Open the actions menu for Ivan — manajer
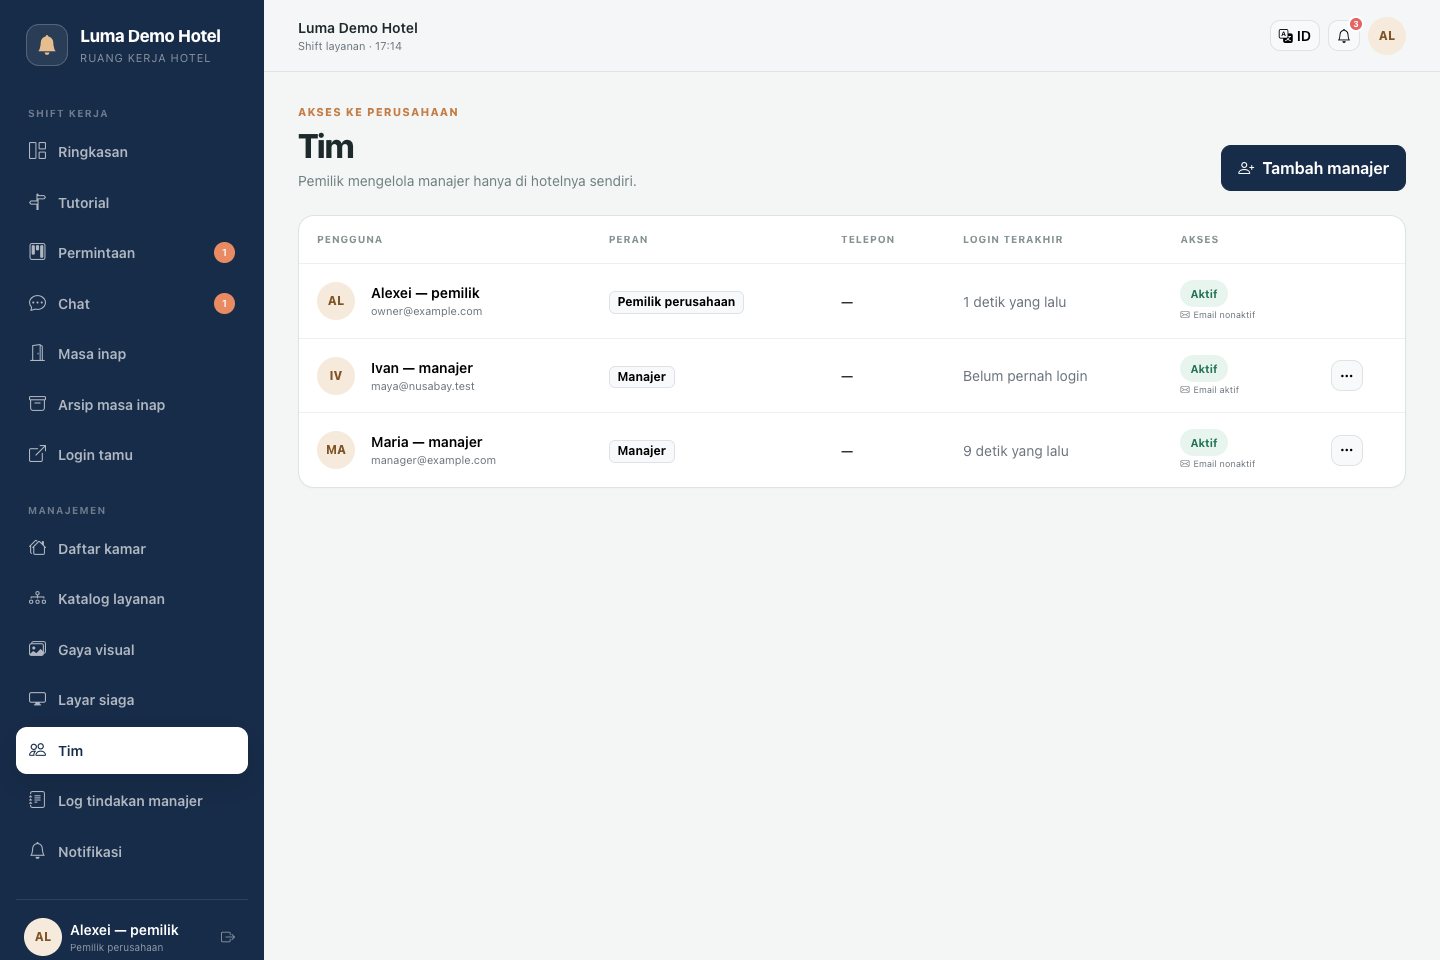Screen dimensions: 1440x960 coord(1347,376)
